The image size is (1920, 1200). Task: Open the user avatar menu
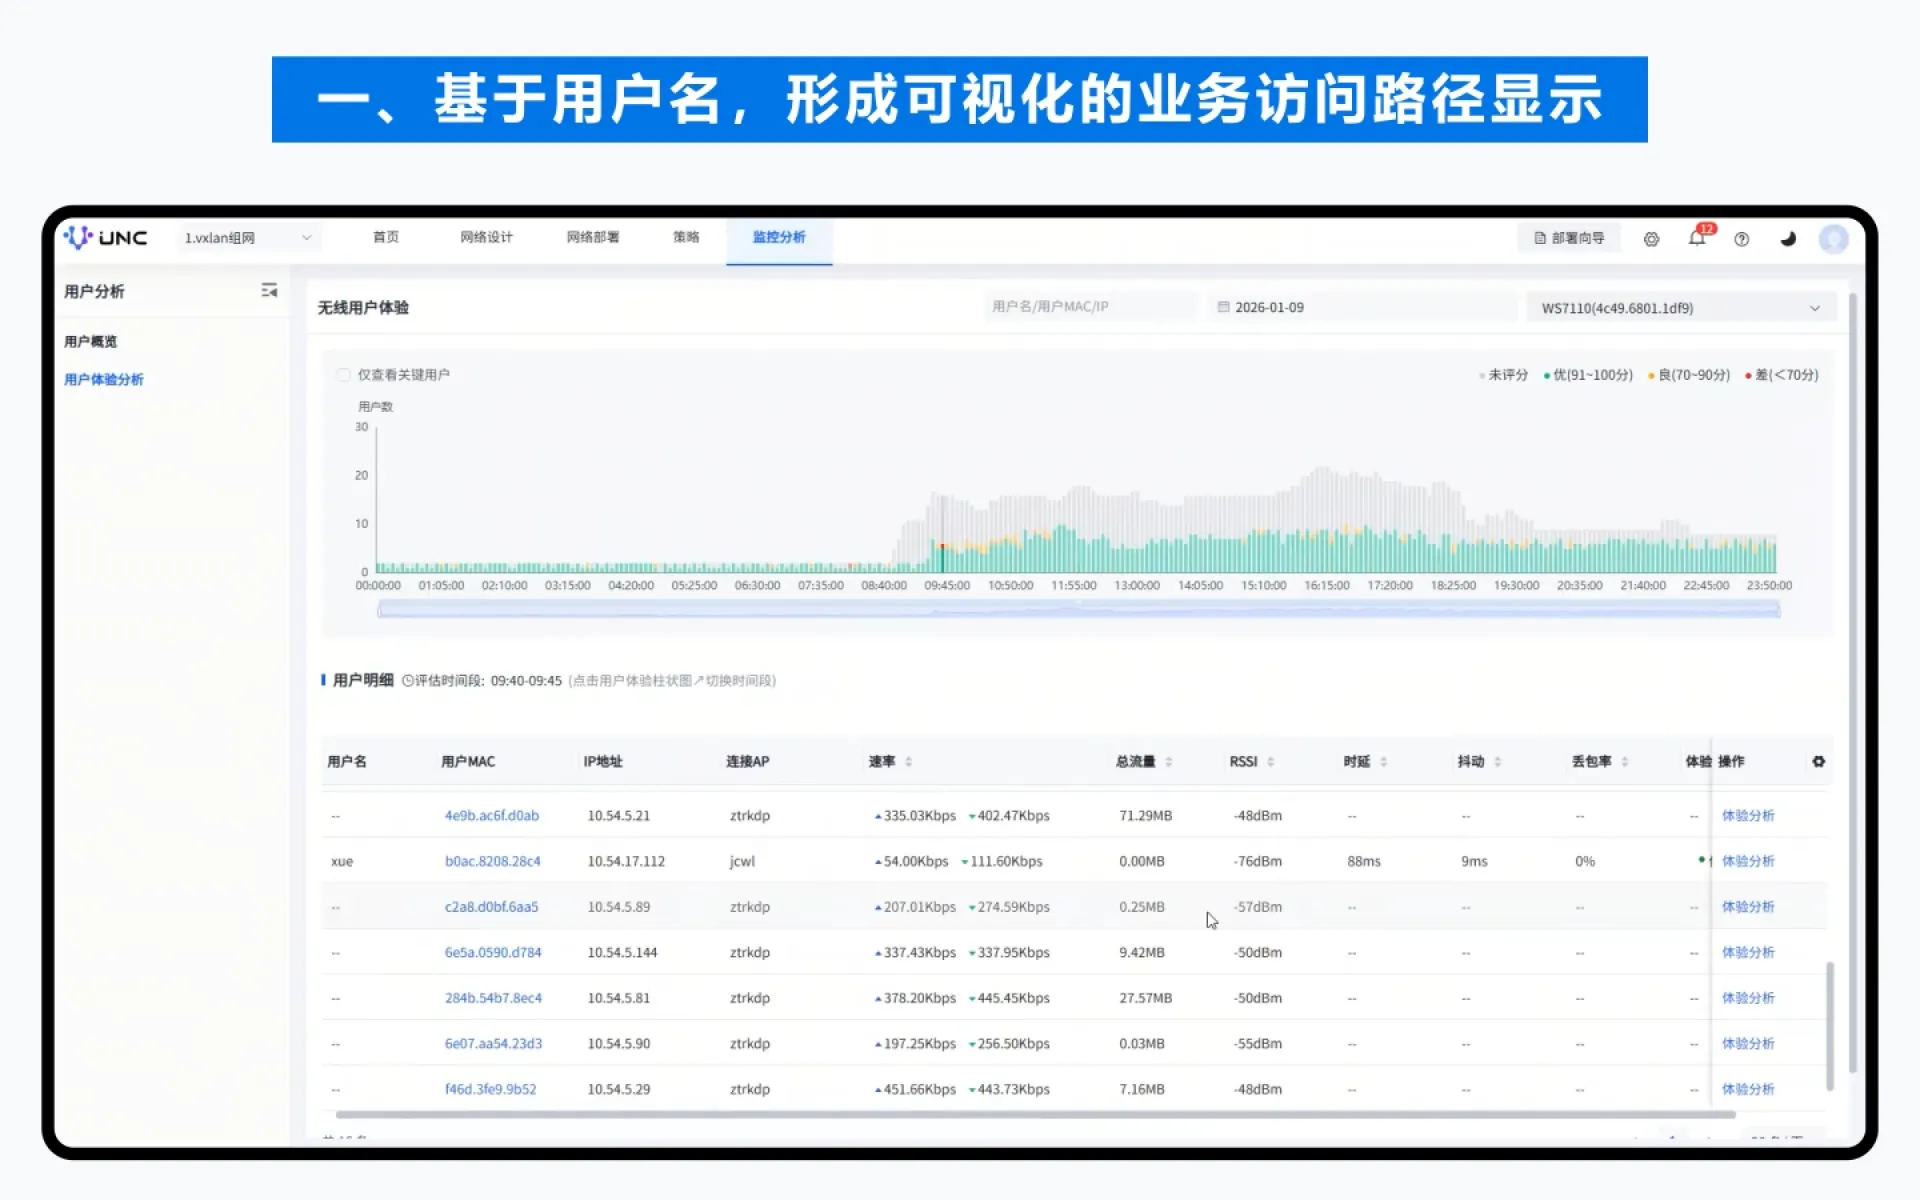[x=1833, y=239]
